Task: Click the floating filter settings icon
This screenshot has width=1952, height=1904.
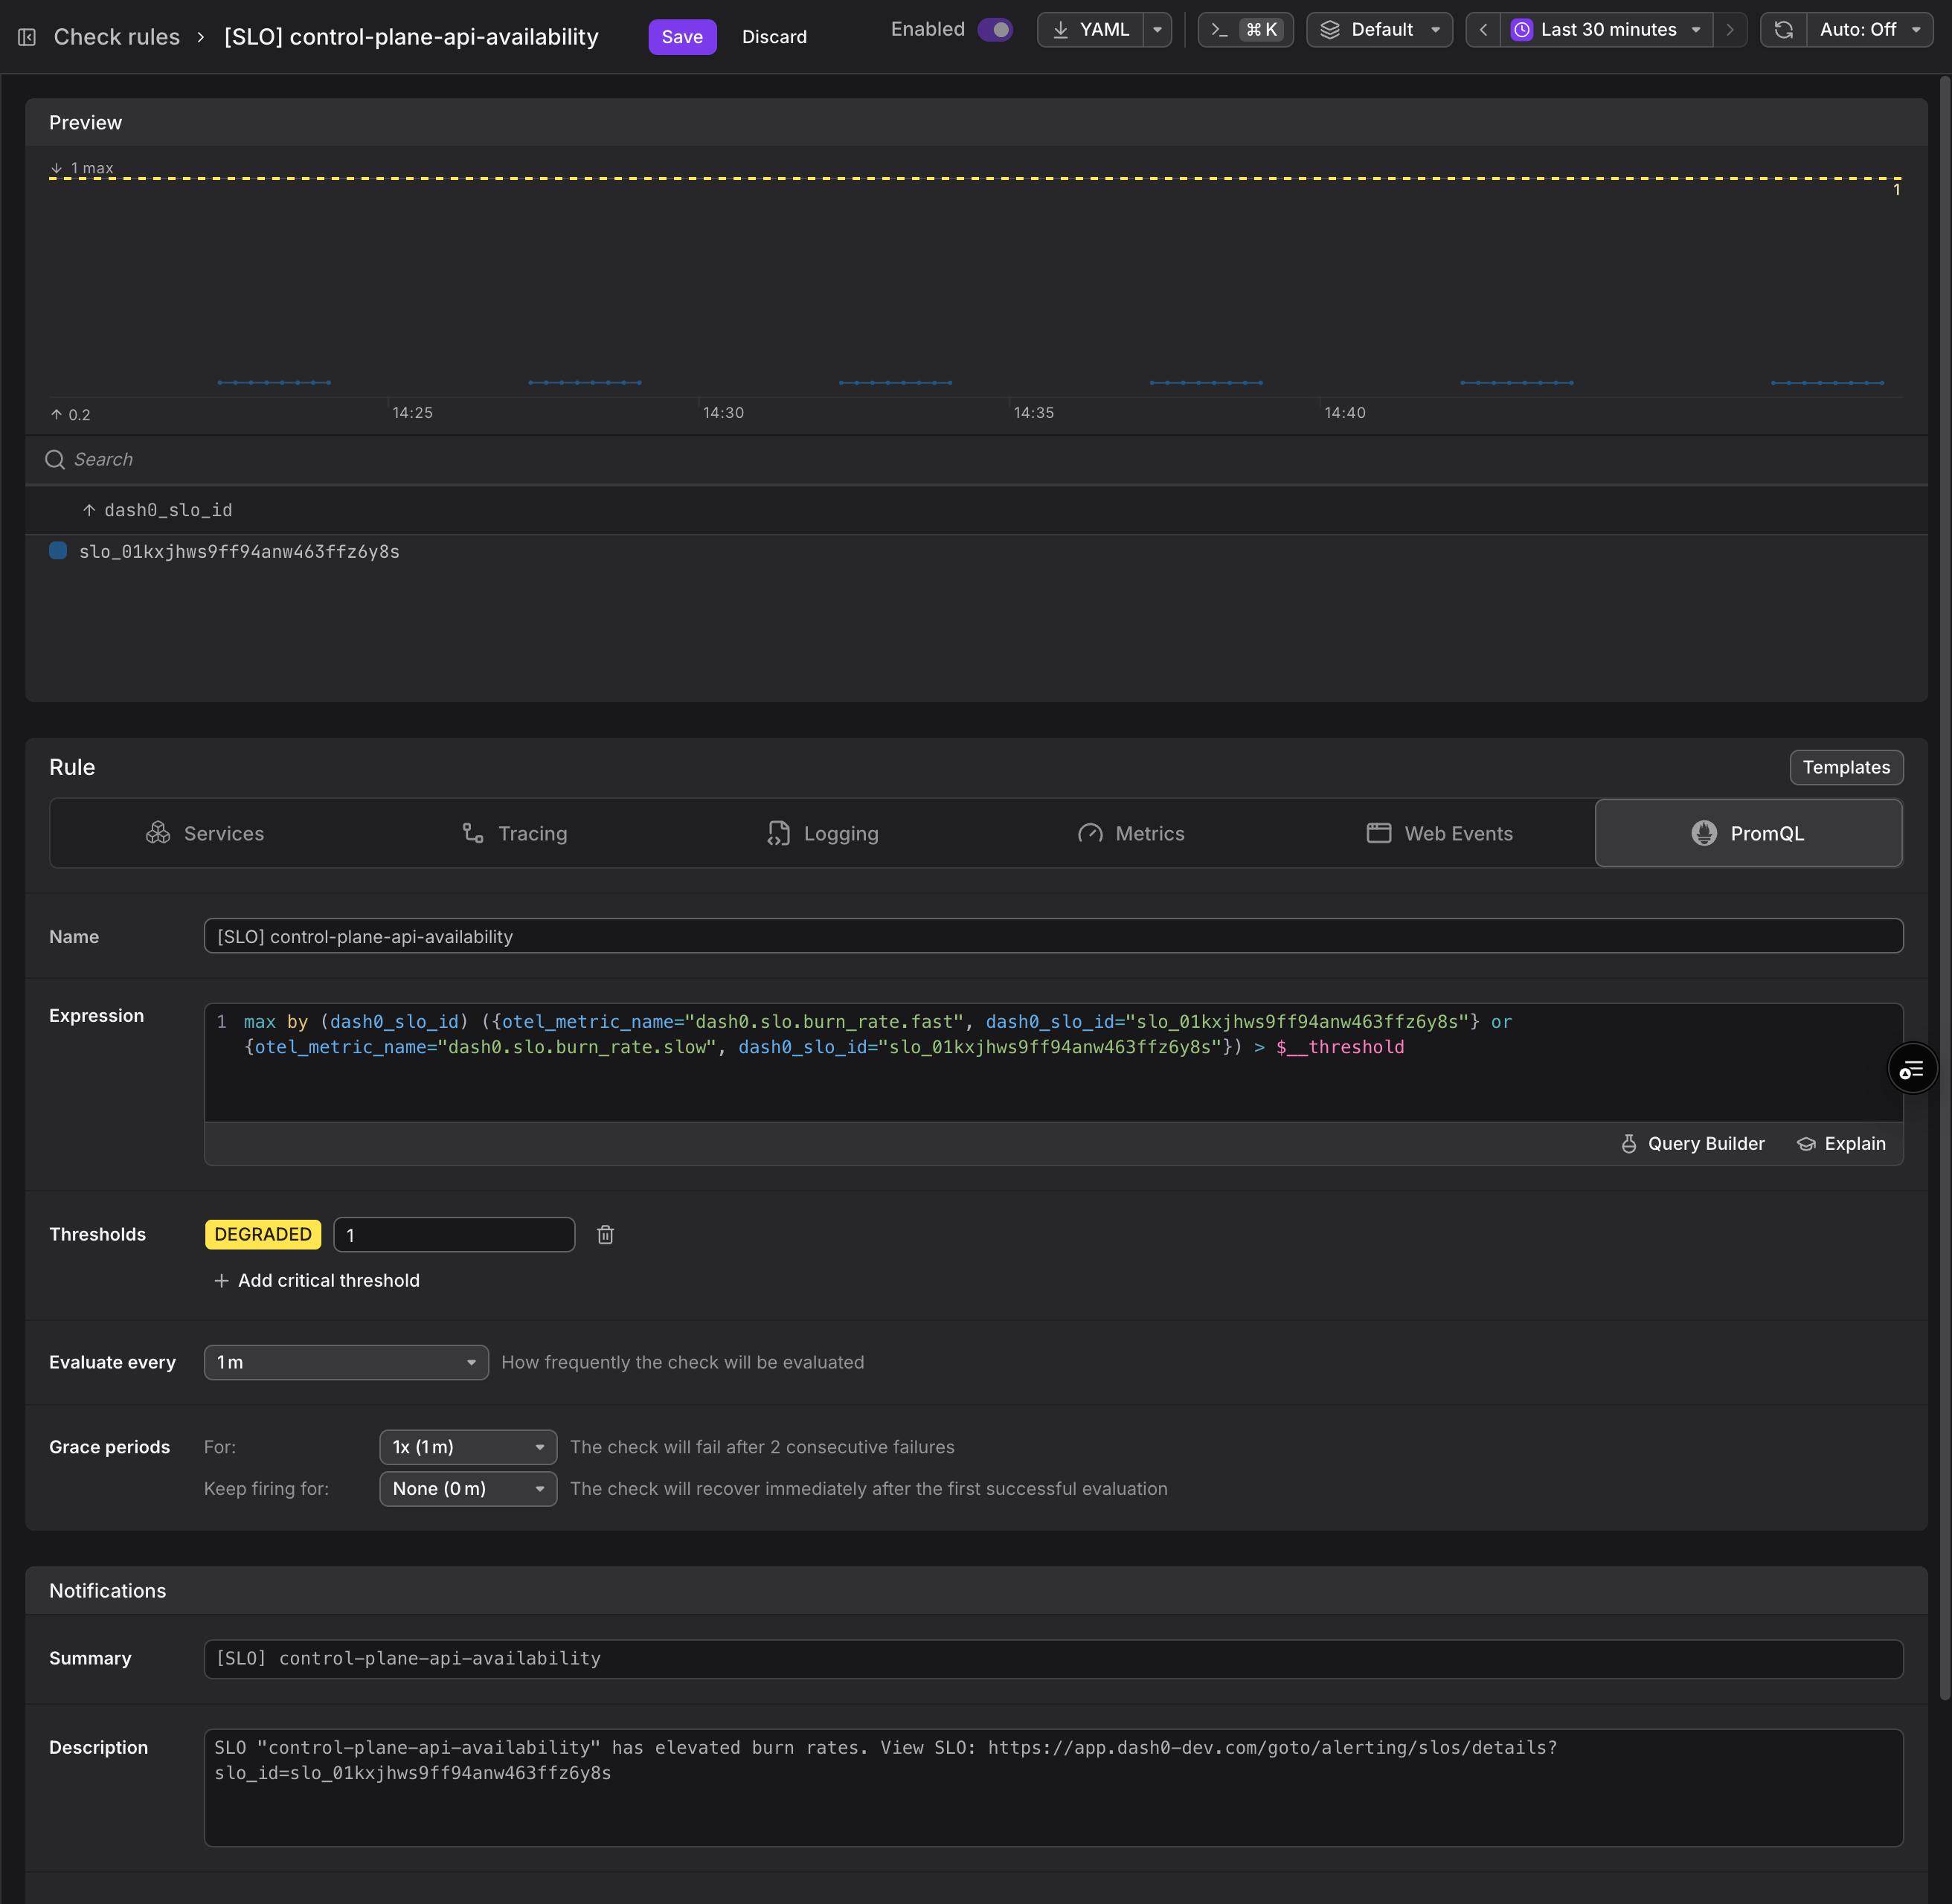Action: (1912, 1069)
